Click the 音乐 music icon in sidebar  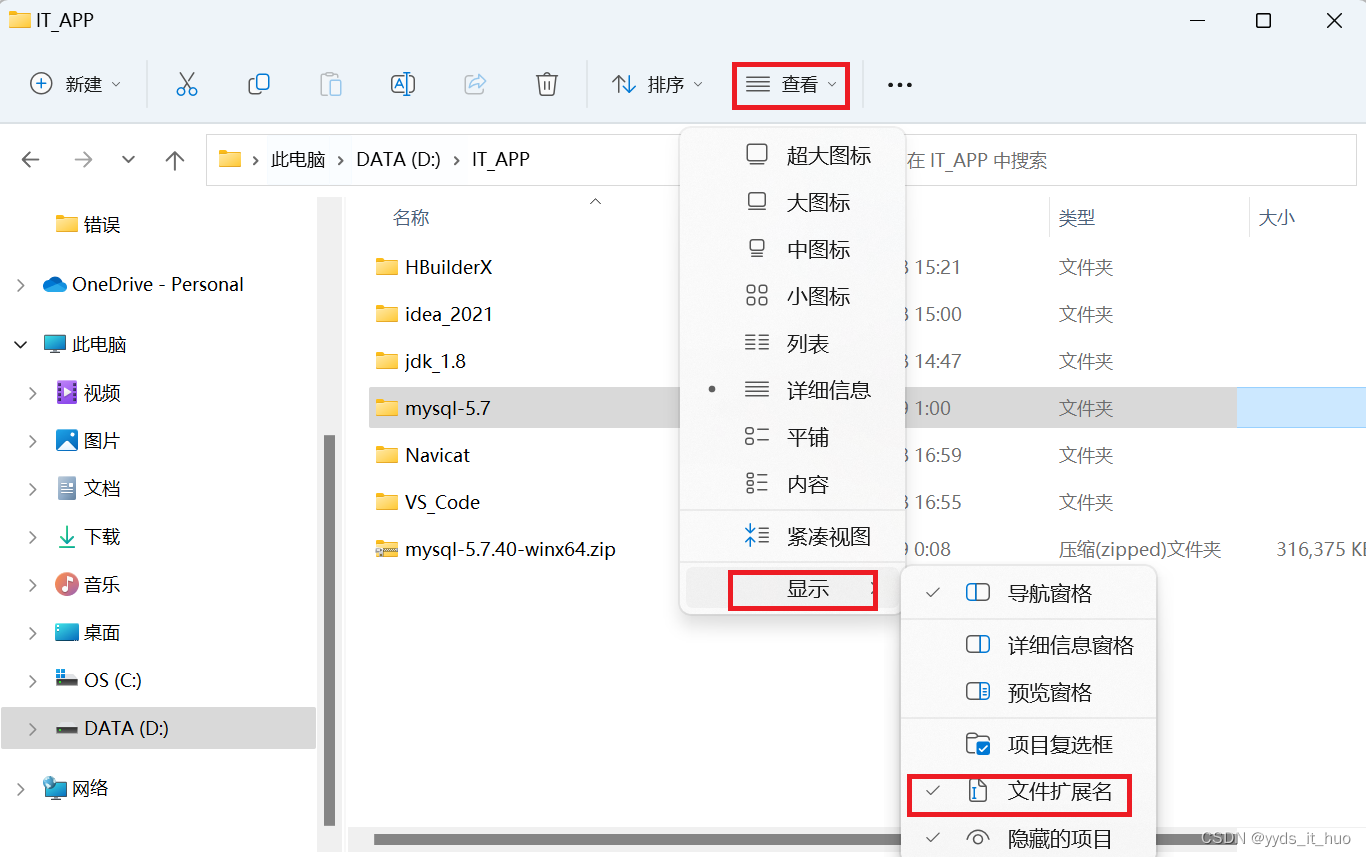pyautogui.click(x=67, y=584)
